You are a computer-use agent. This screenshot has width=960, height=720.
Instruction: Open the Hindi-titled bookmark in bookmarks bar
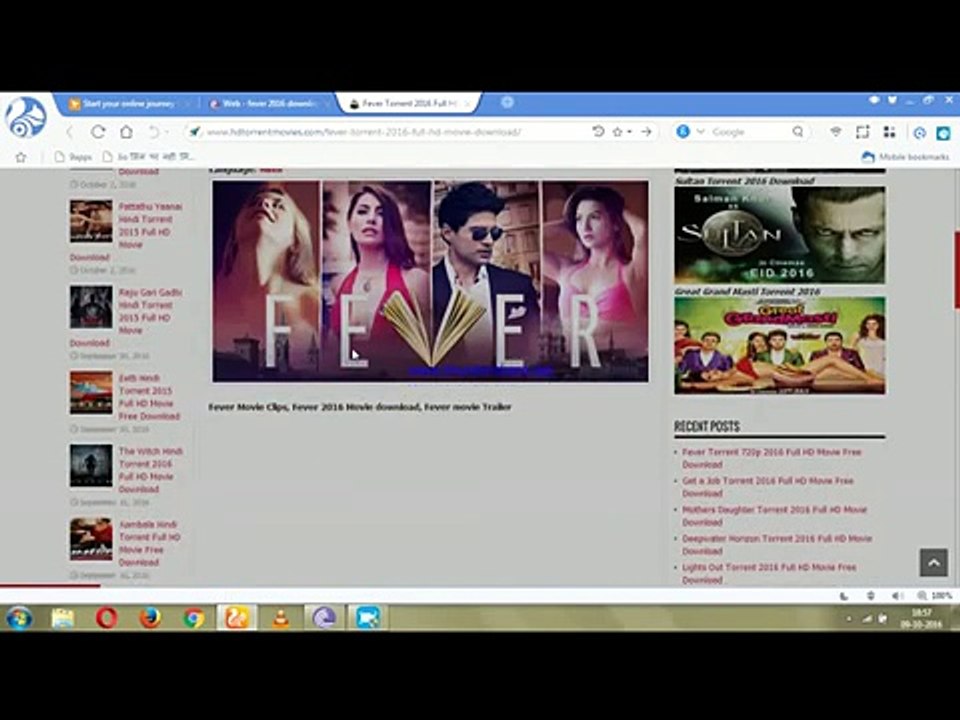click(149, 157)
